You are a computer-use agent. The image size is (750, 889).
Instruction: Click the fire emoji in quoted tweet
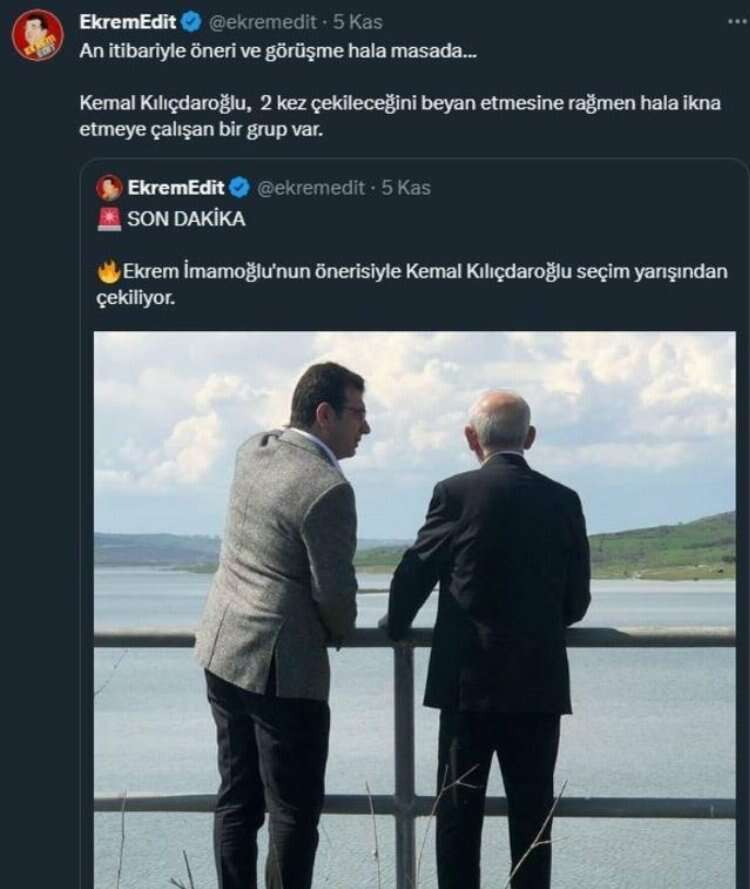click(x=109, y=272)
